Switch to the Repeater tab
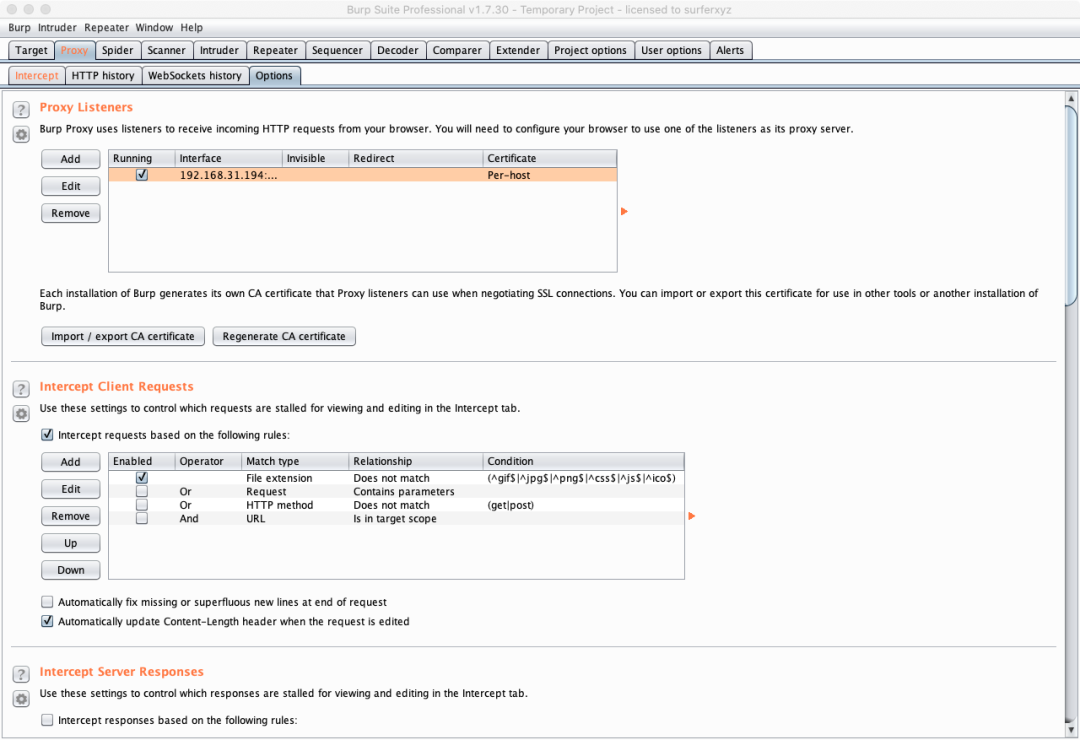This screenshot has width=1080, height=740. [x=275, y=50]
